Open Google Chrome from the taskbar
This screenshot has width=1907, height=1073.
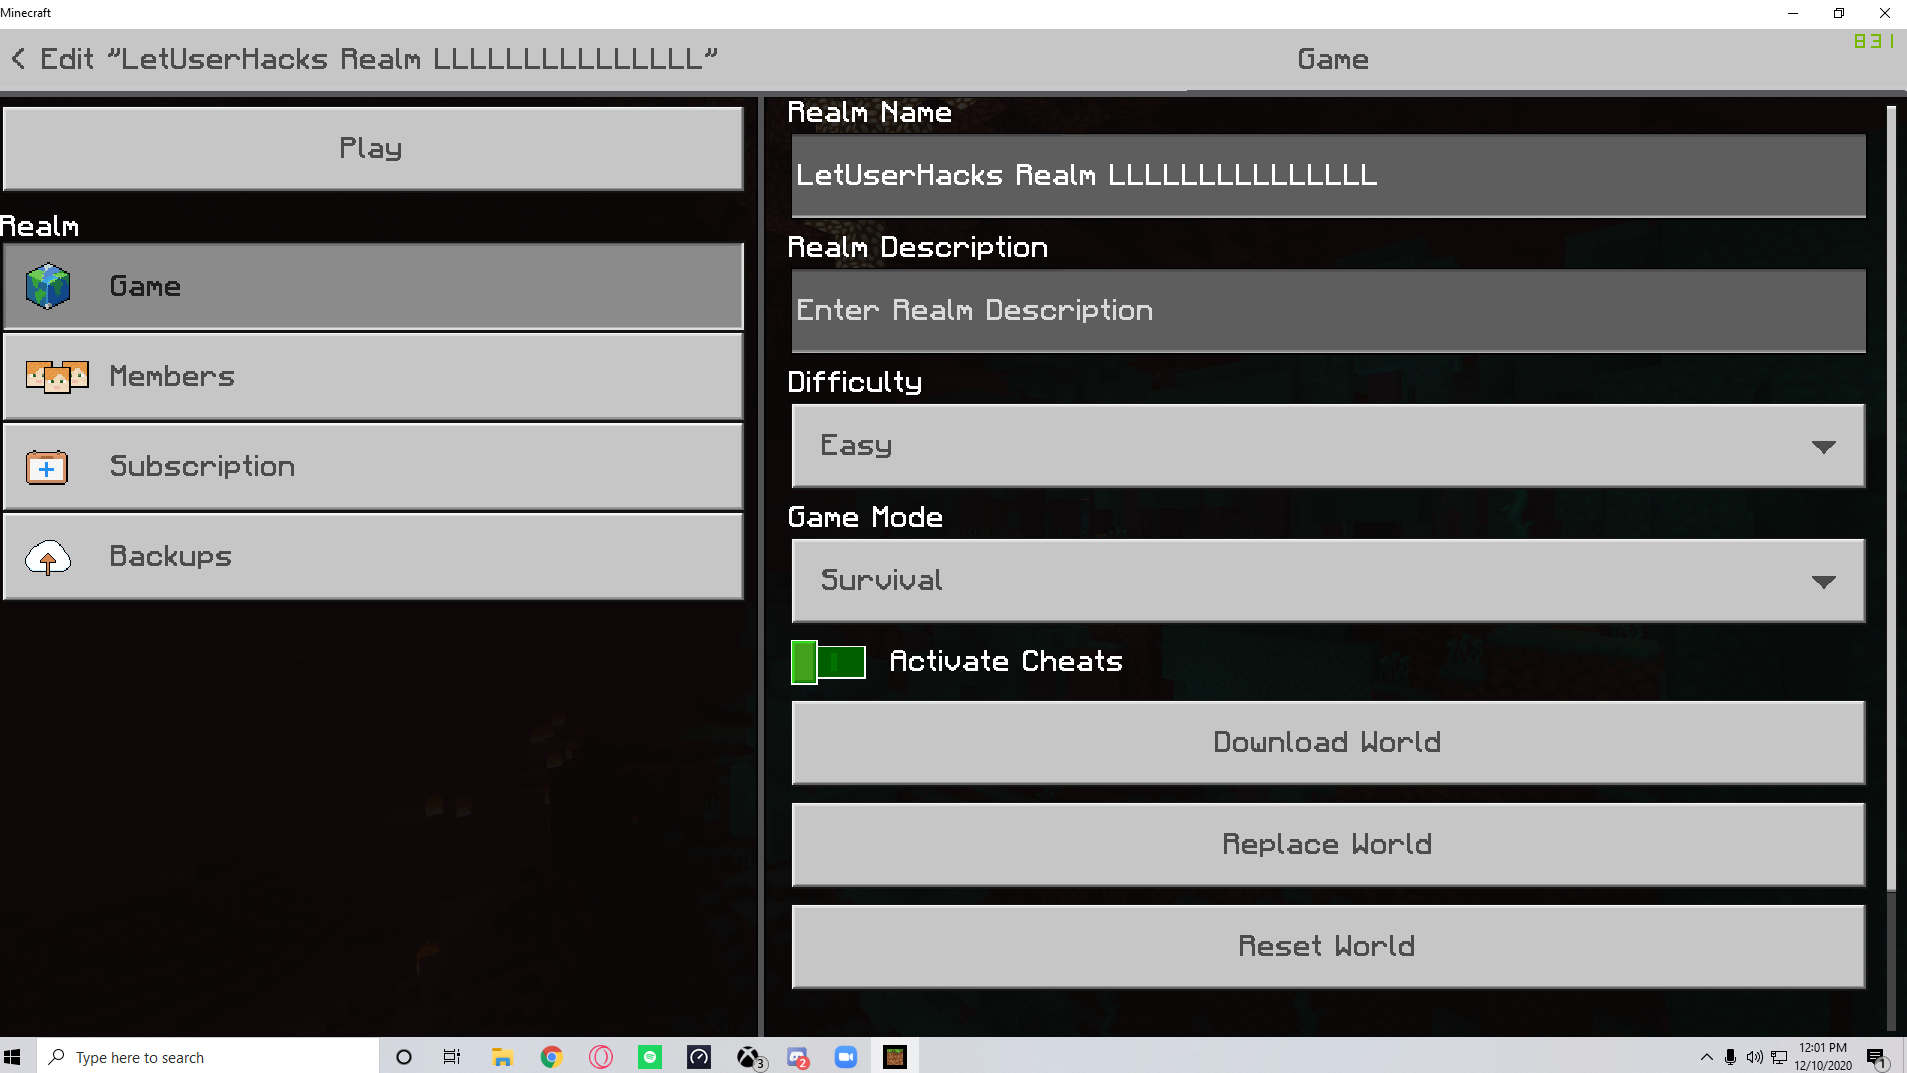[x=551, y=1057]
